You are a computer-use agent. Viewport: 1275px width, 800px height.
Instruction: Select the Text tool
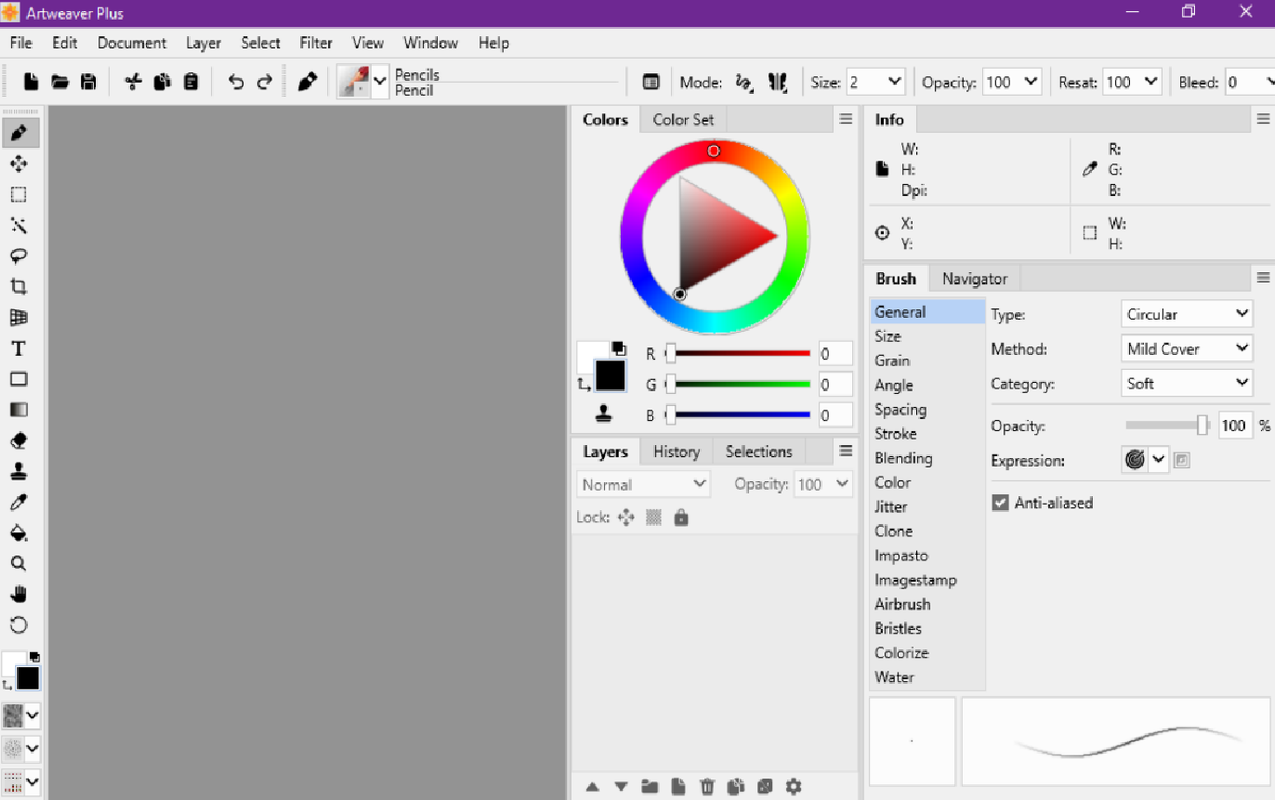(x=19, y=349)
